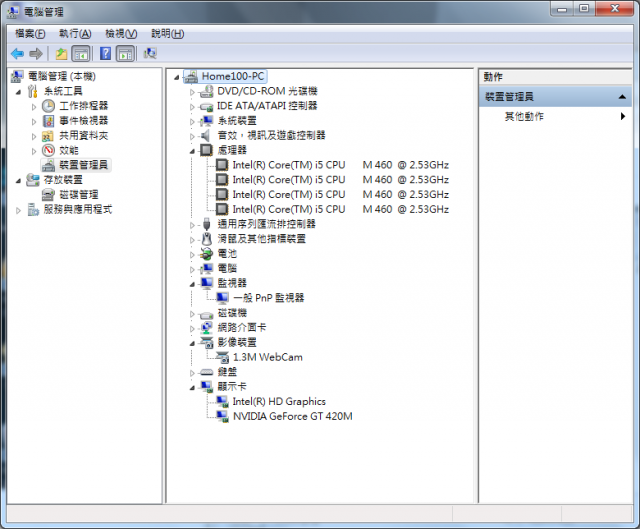Collapse the 影像裝置 node arrow
This screenshot has width=640, height=529.
[x=192, y=344]
